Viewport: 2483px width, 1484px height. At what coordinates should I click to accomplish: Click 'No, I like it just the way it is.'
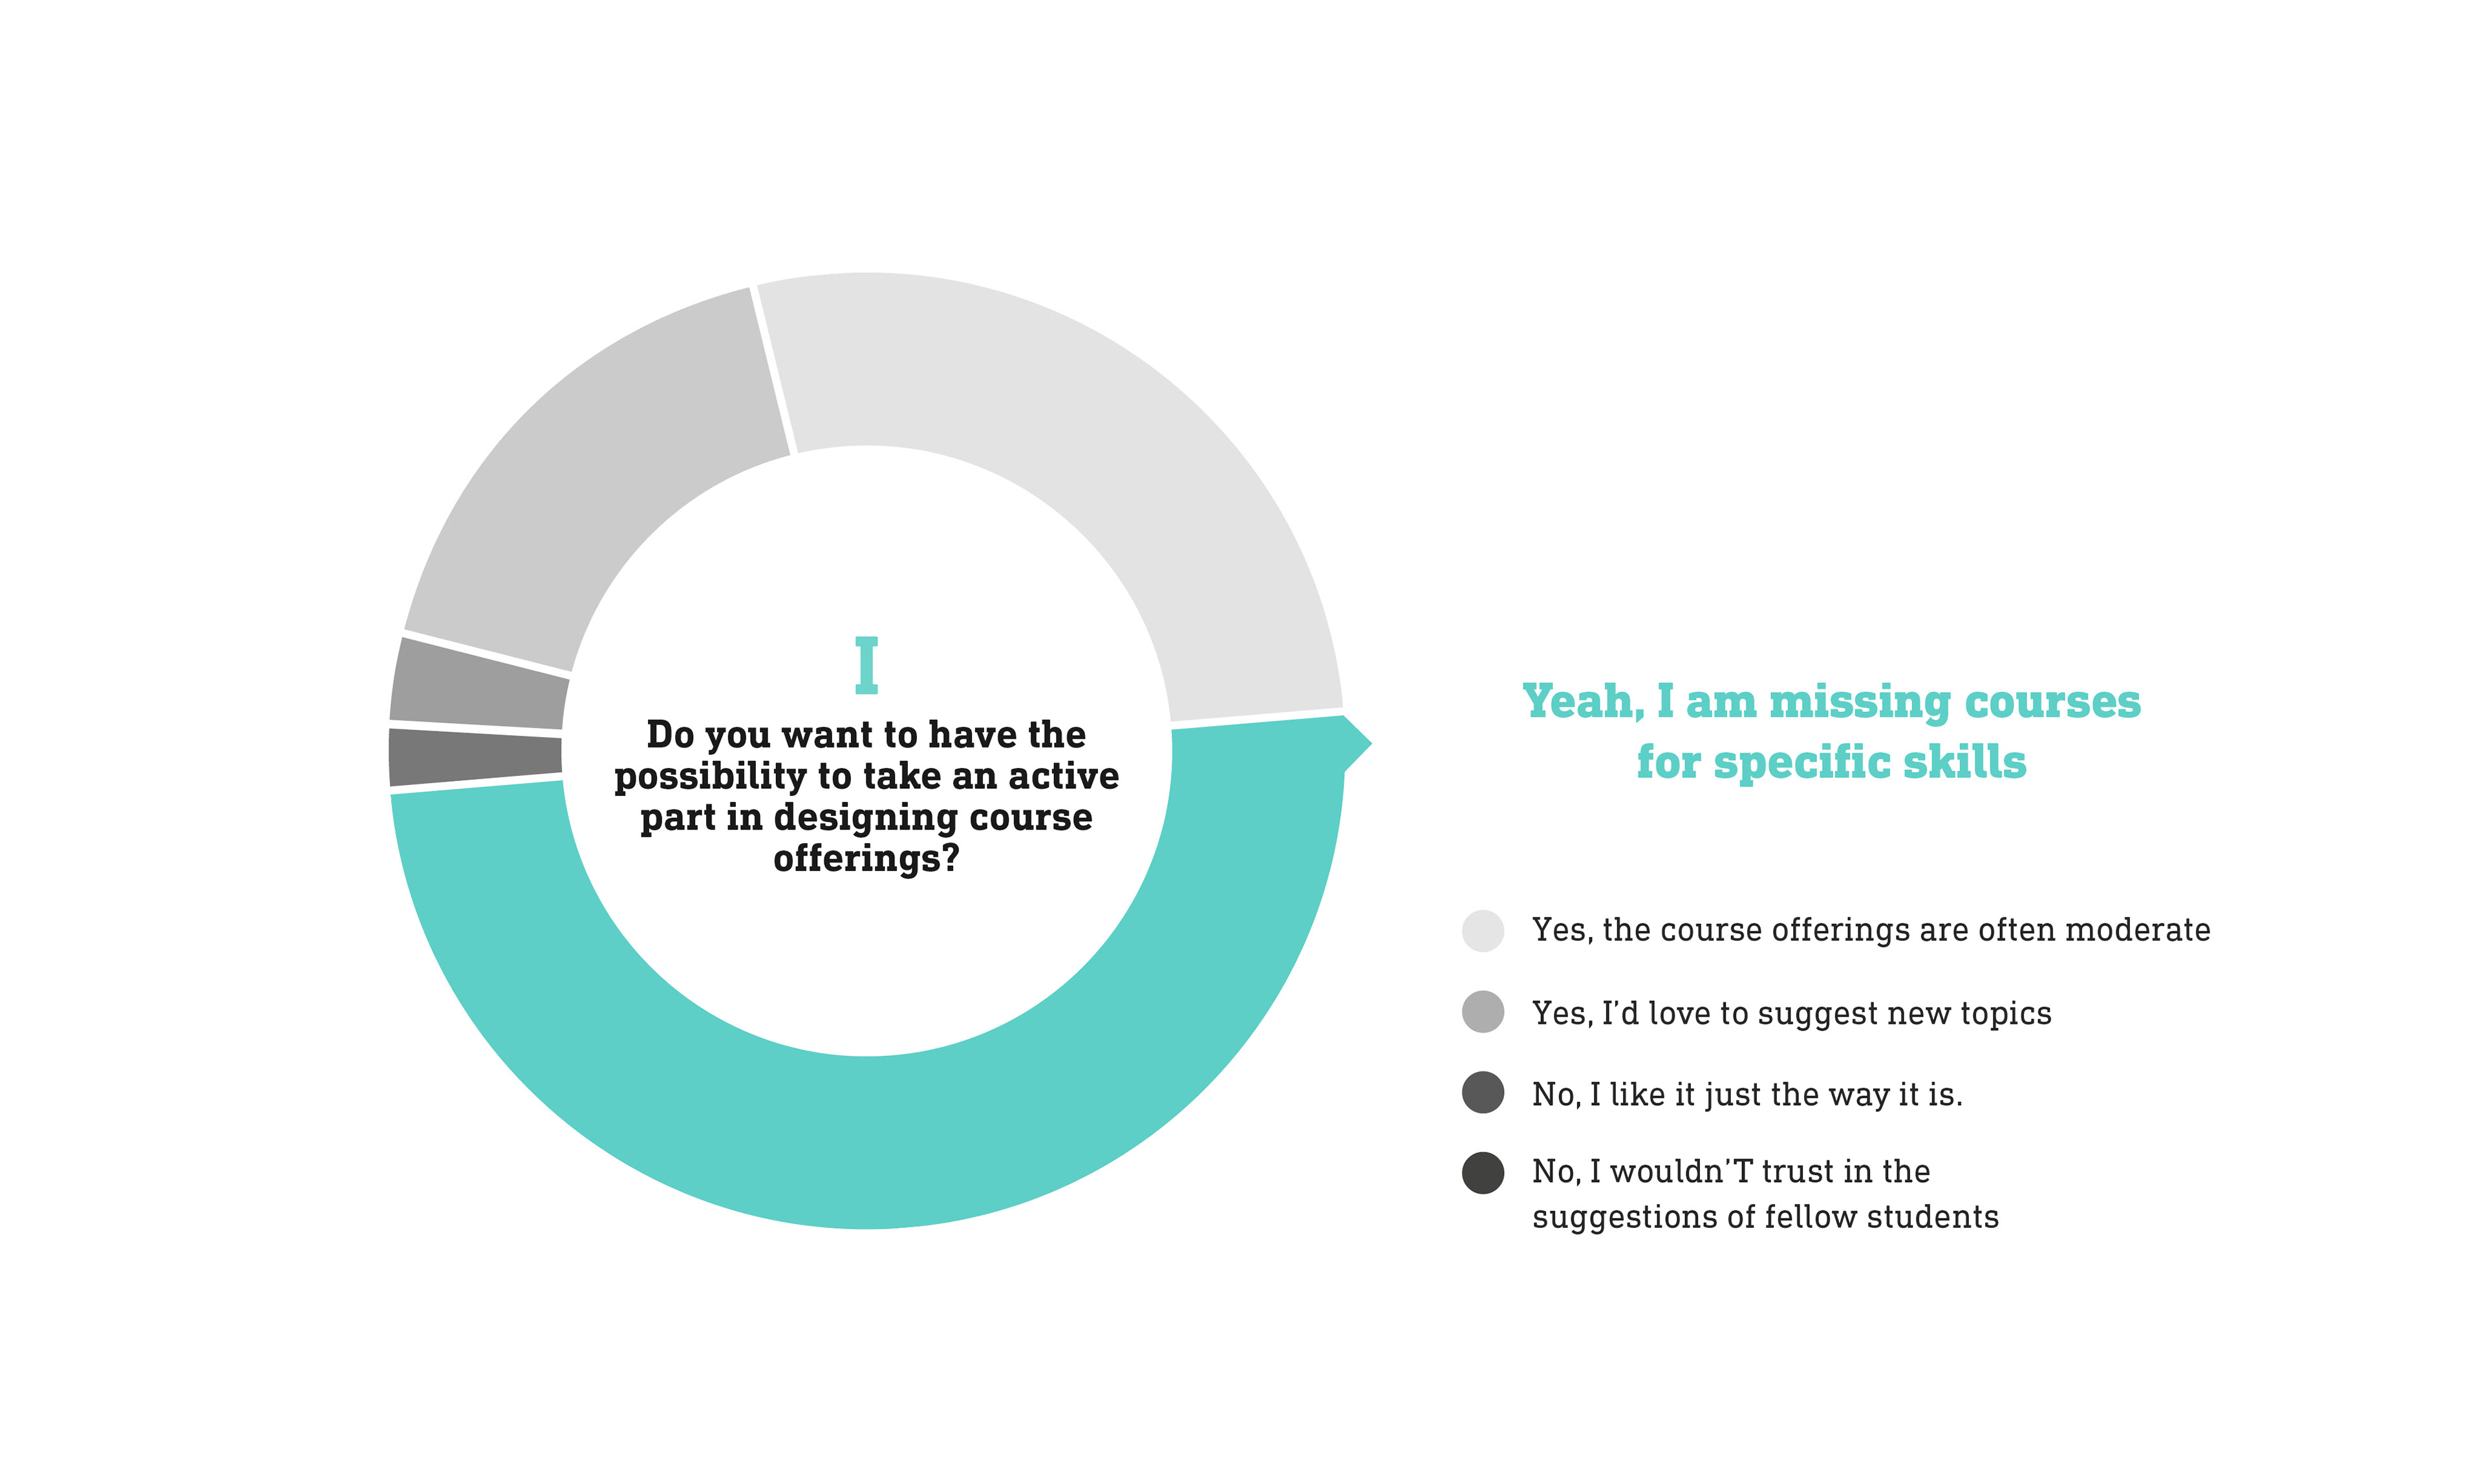click(1747, 1095)
